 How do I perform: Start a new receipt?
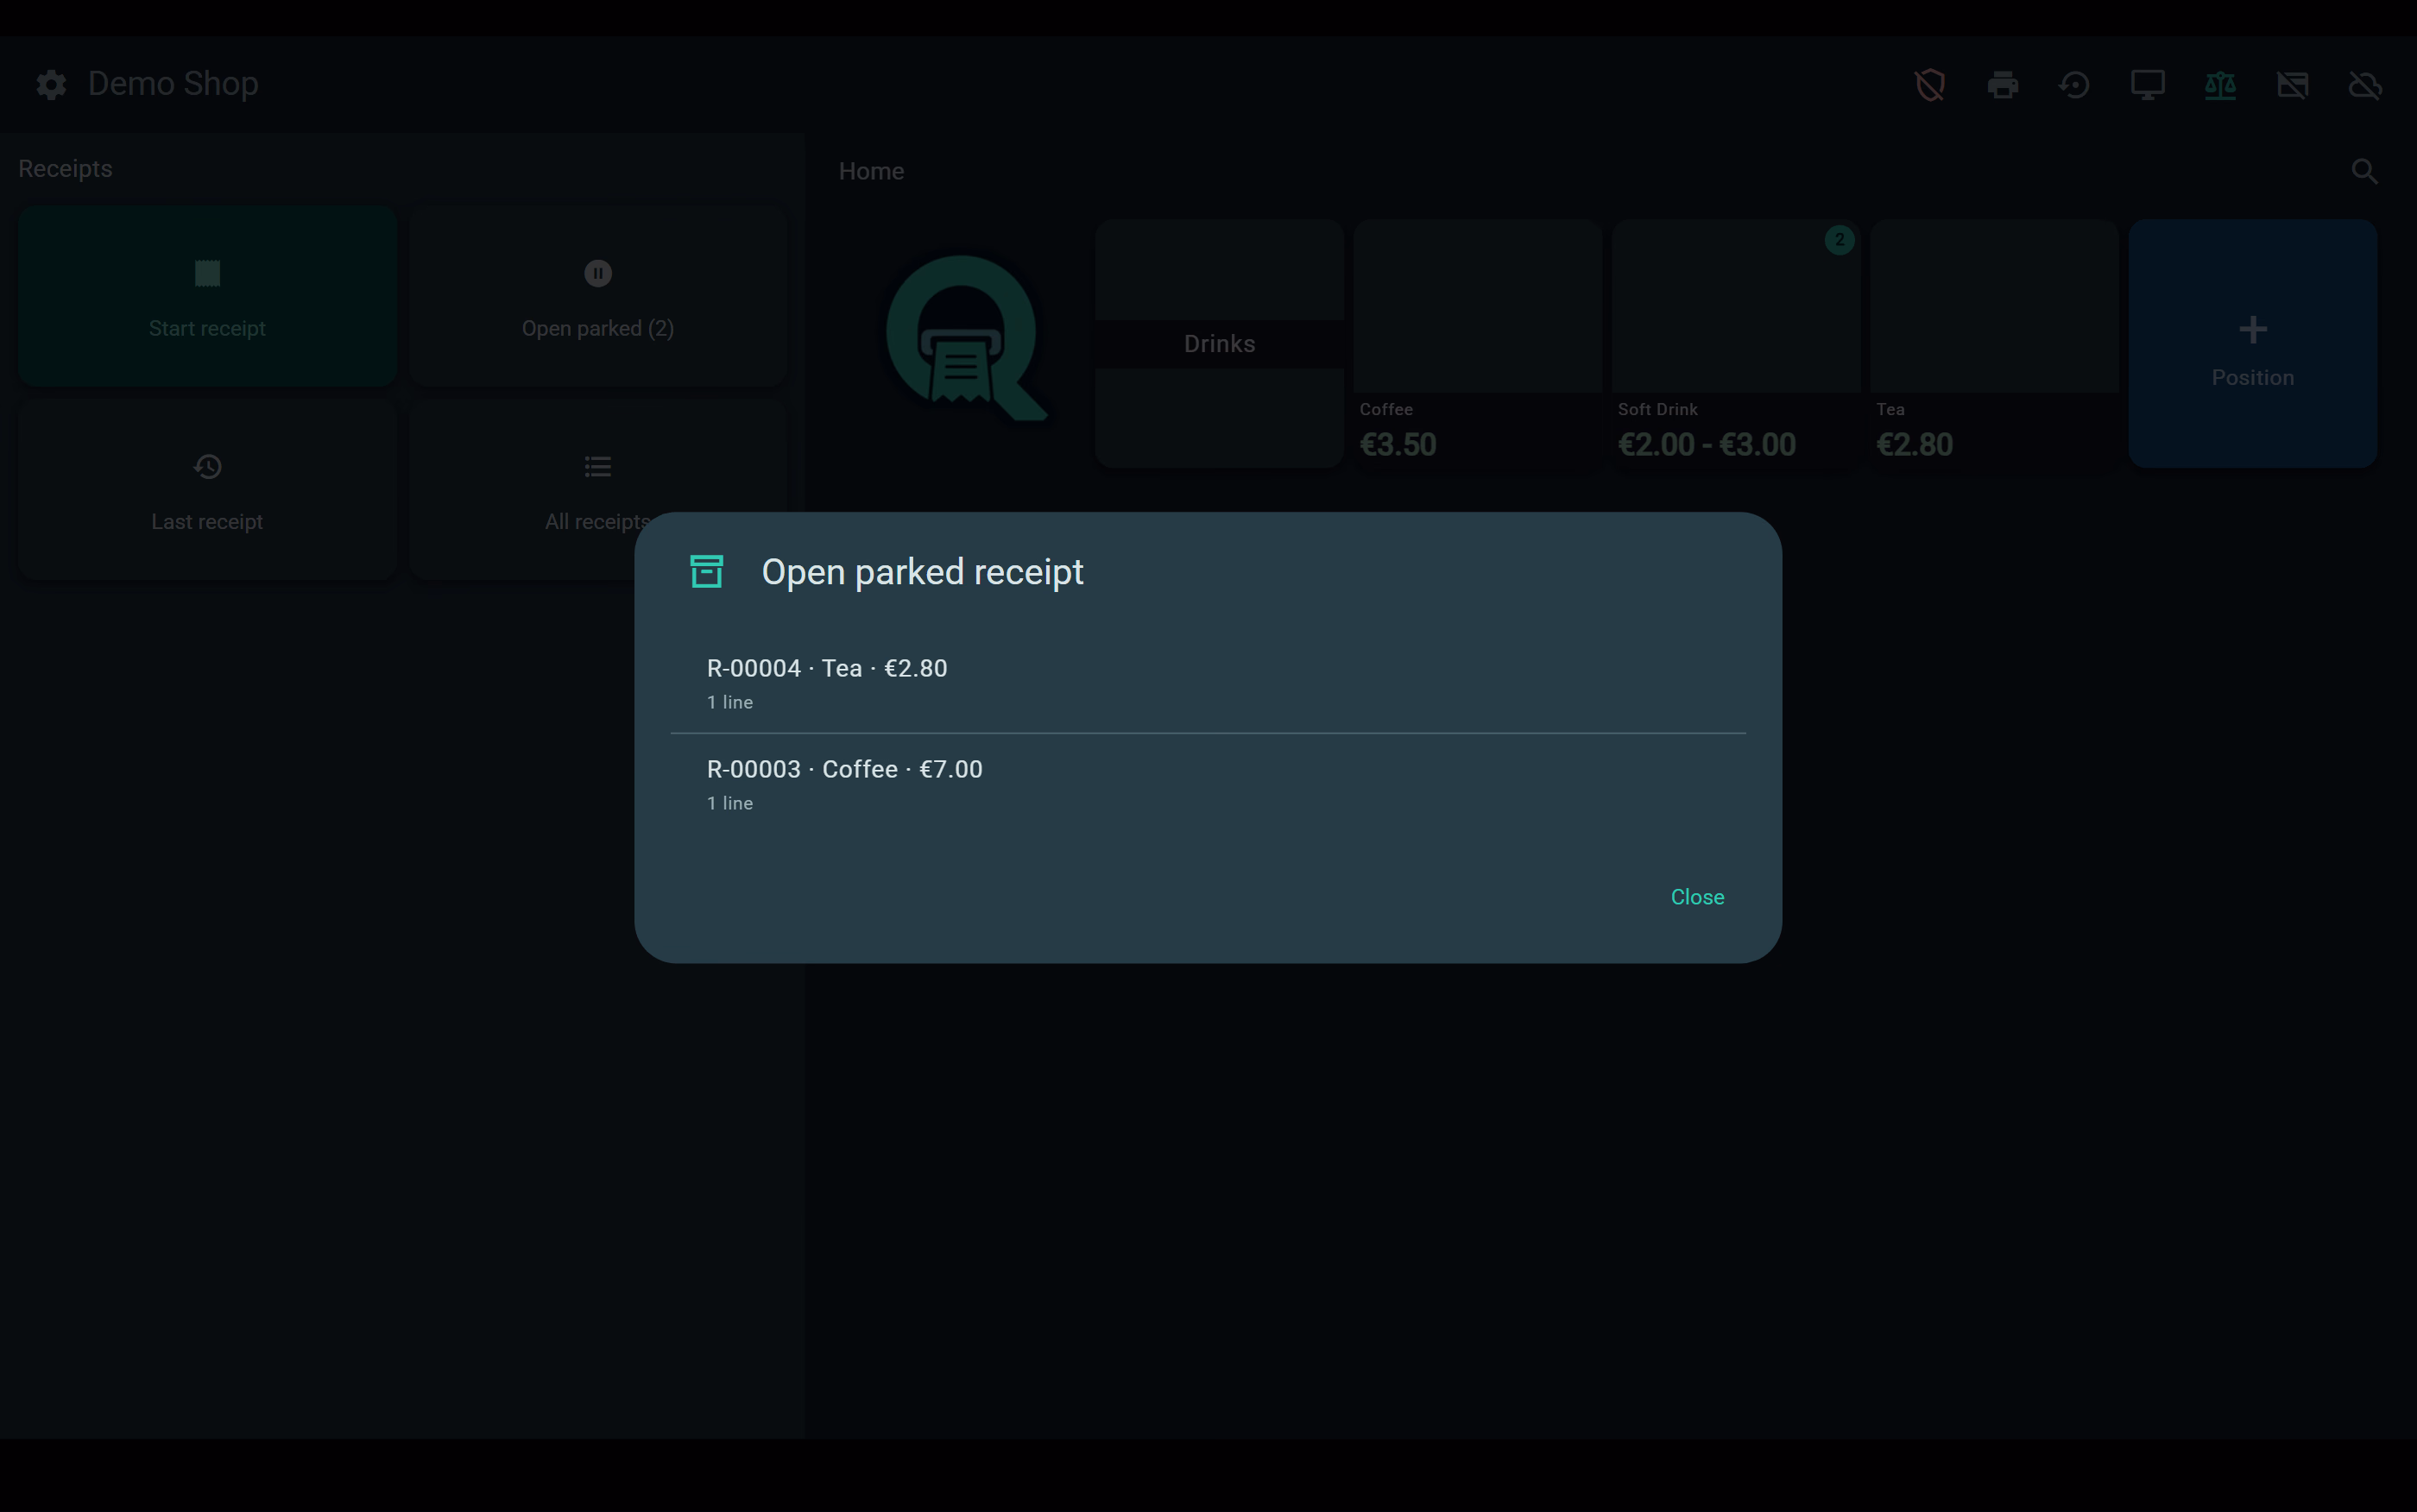point(207,296)
